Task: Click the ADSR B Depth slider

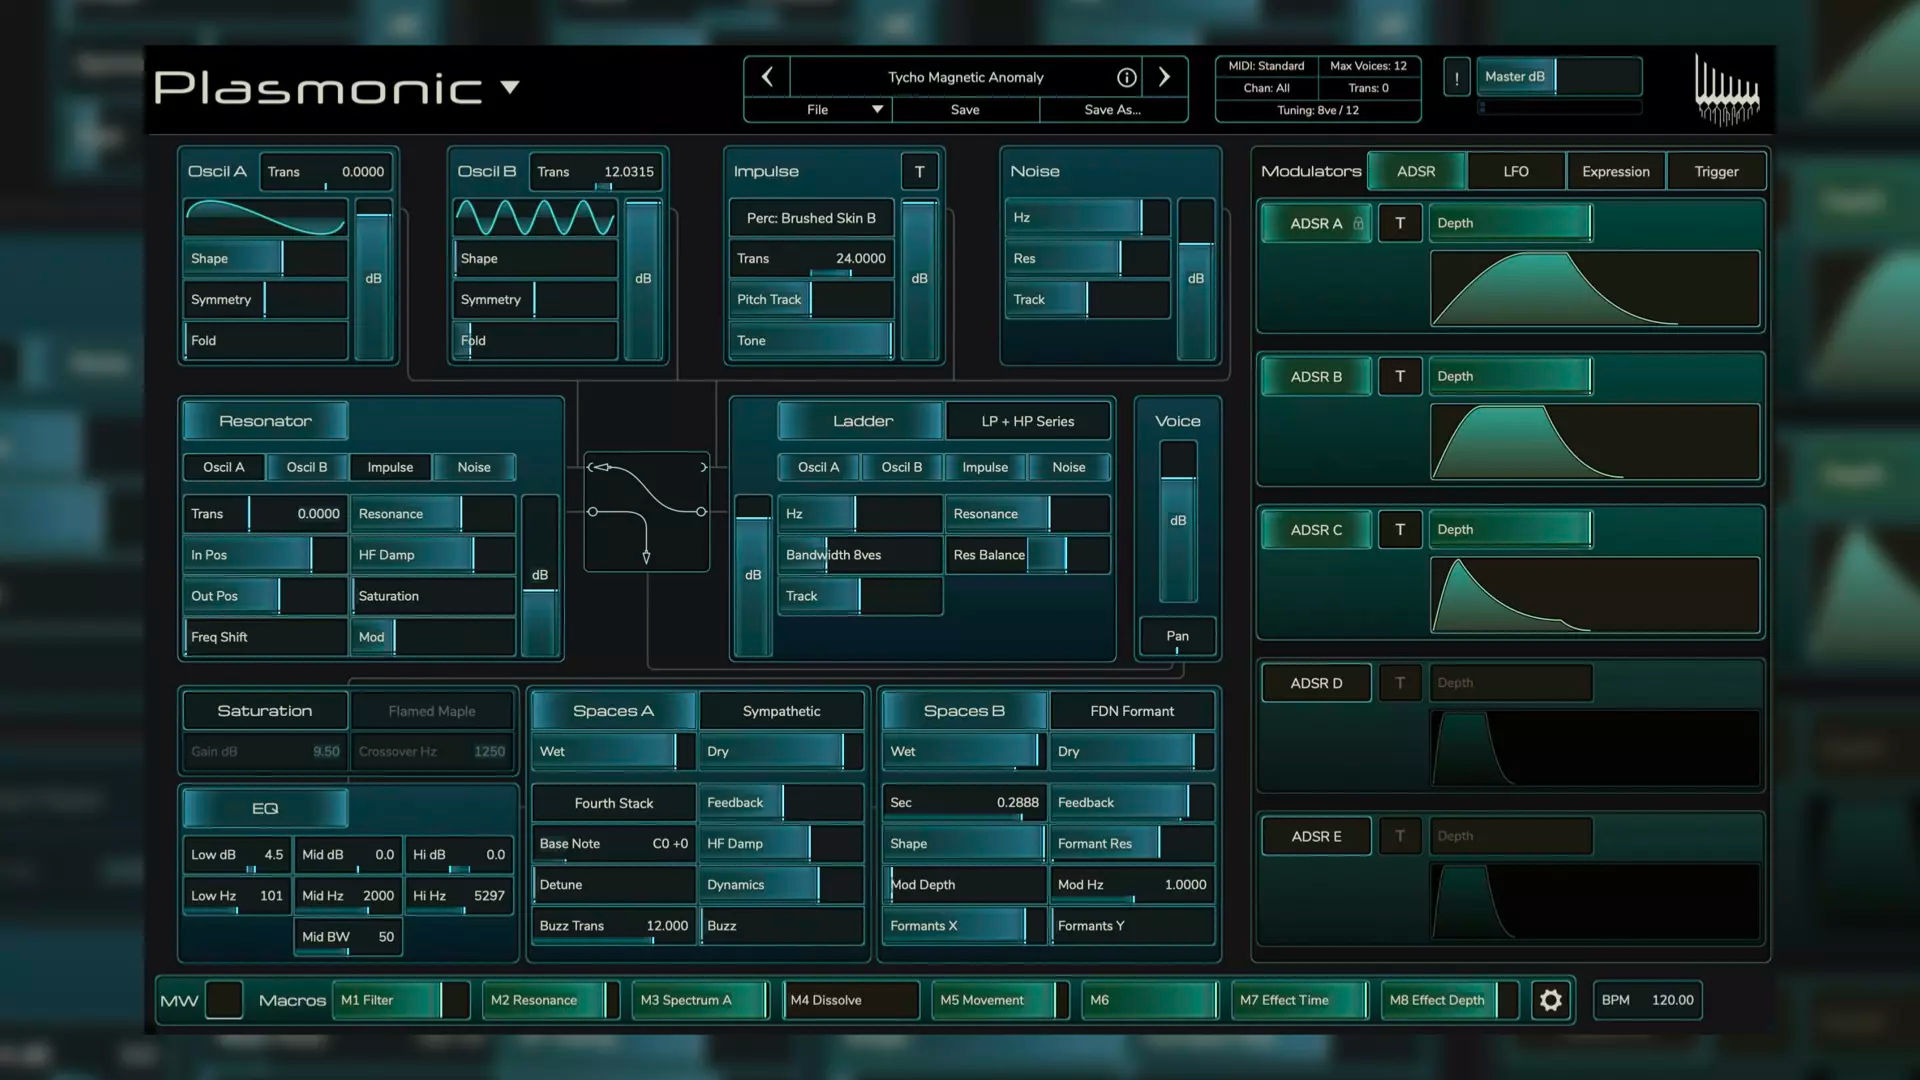Action: pos(1510,377)
